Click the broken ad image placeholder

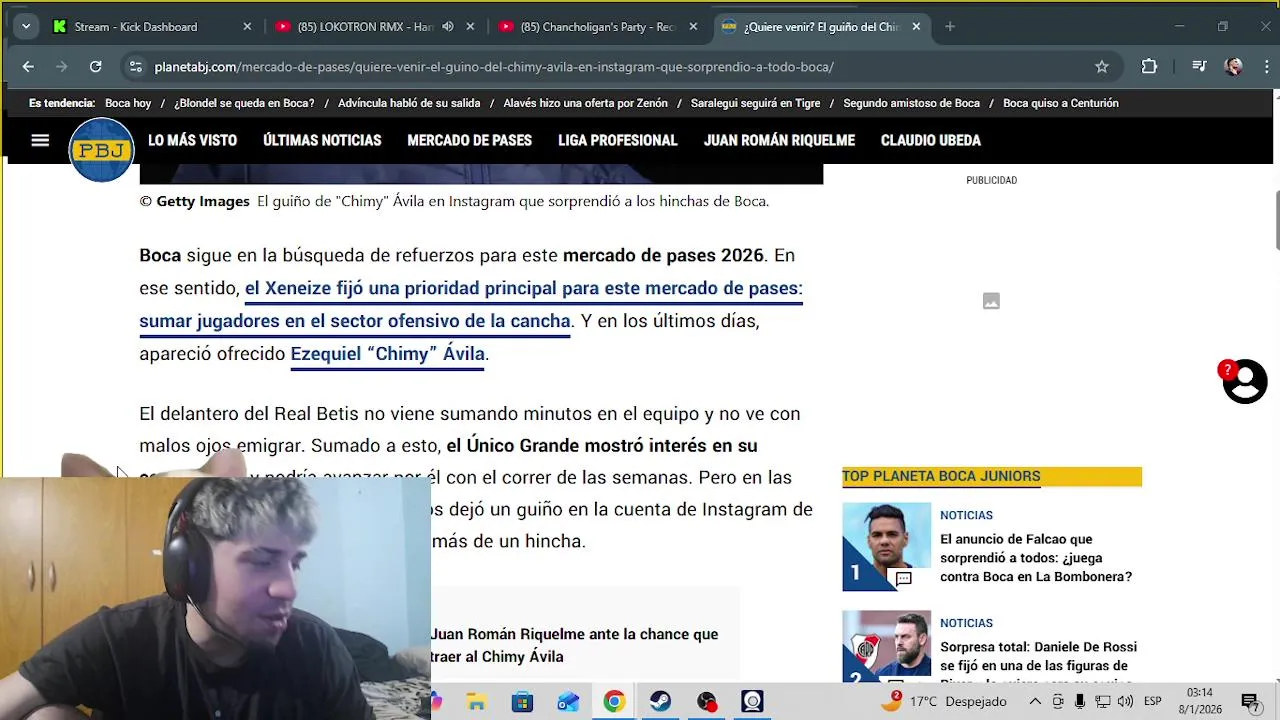tap(991, 301)
